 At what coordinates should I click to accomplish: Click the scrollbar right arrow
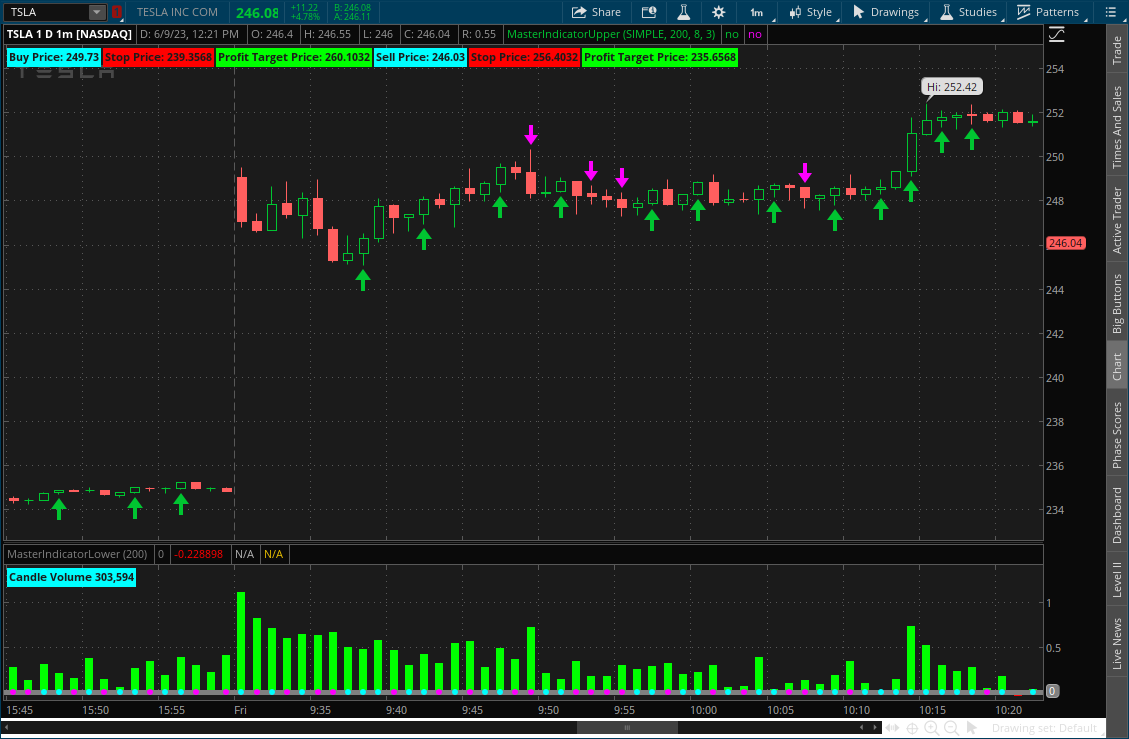[875, 727]
